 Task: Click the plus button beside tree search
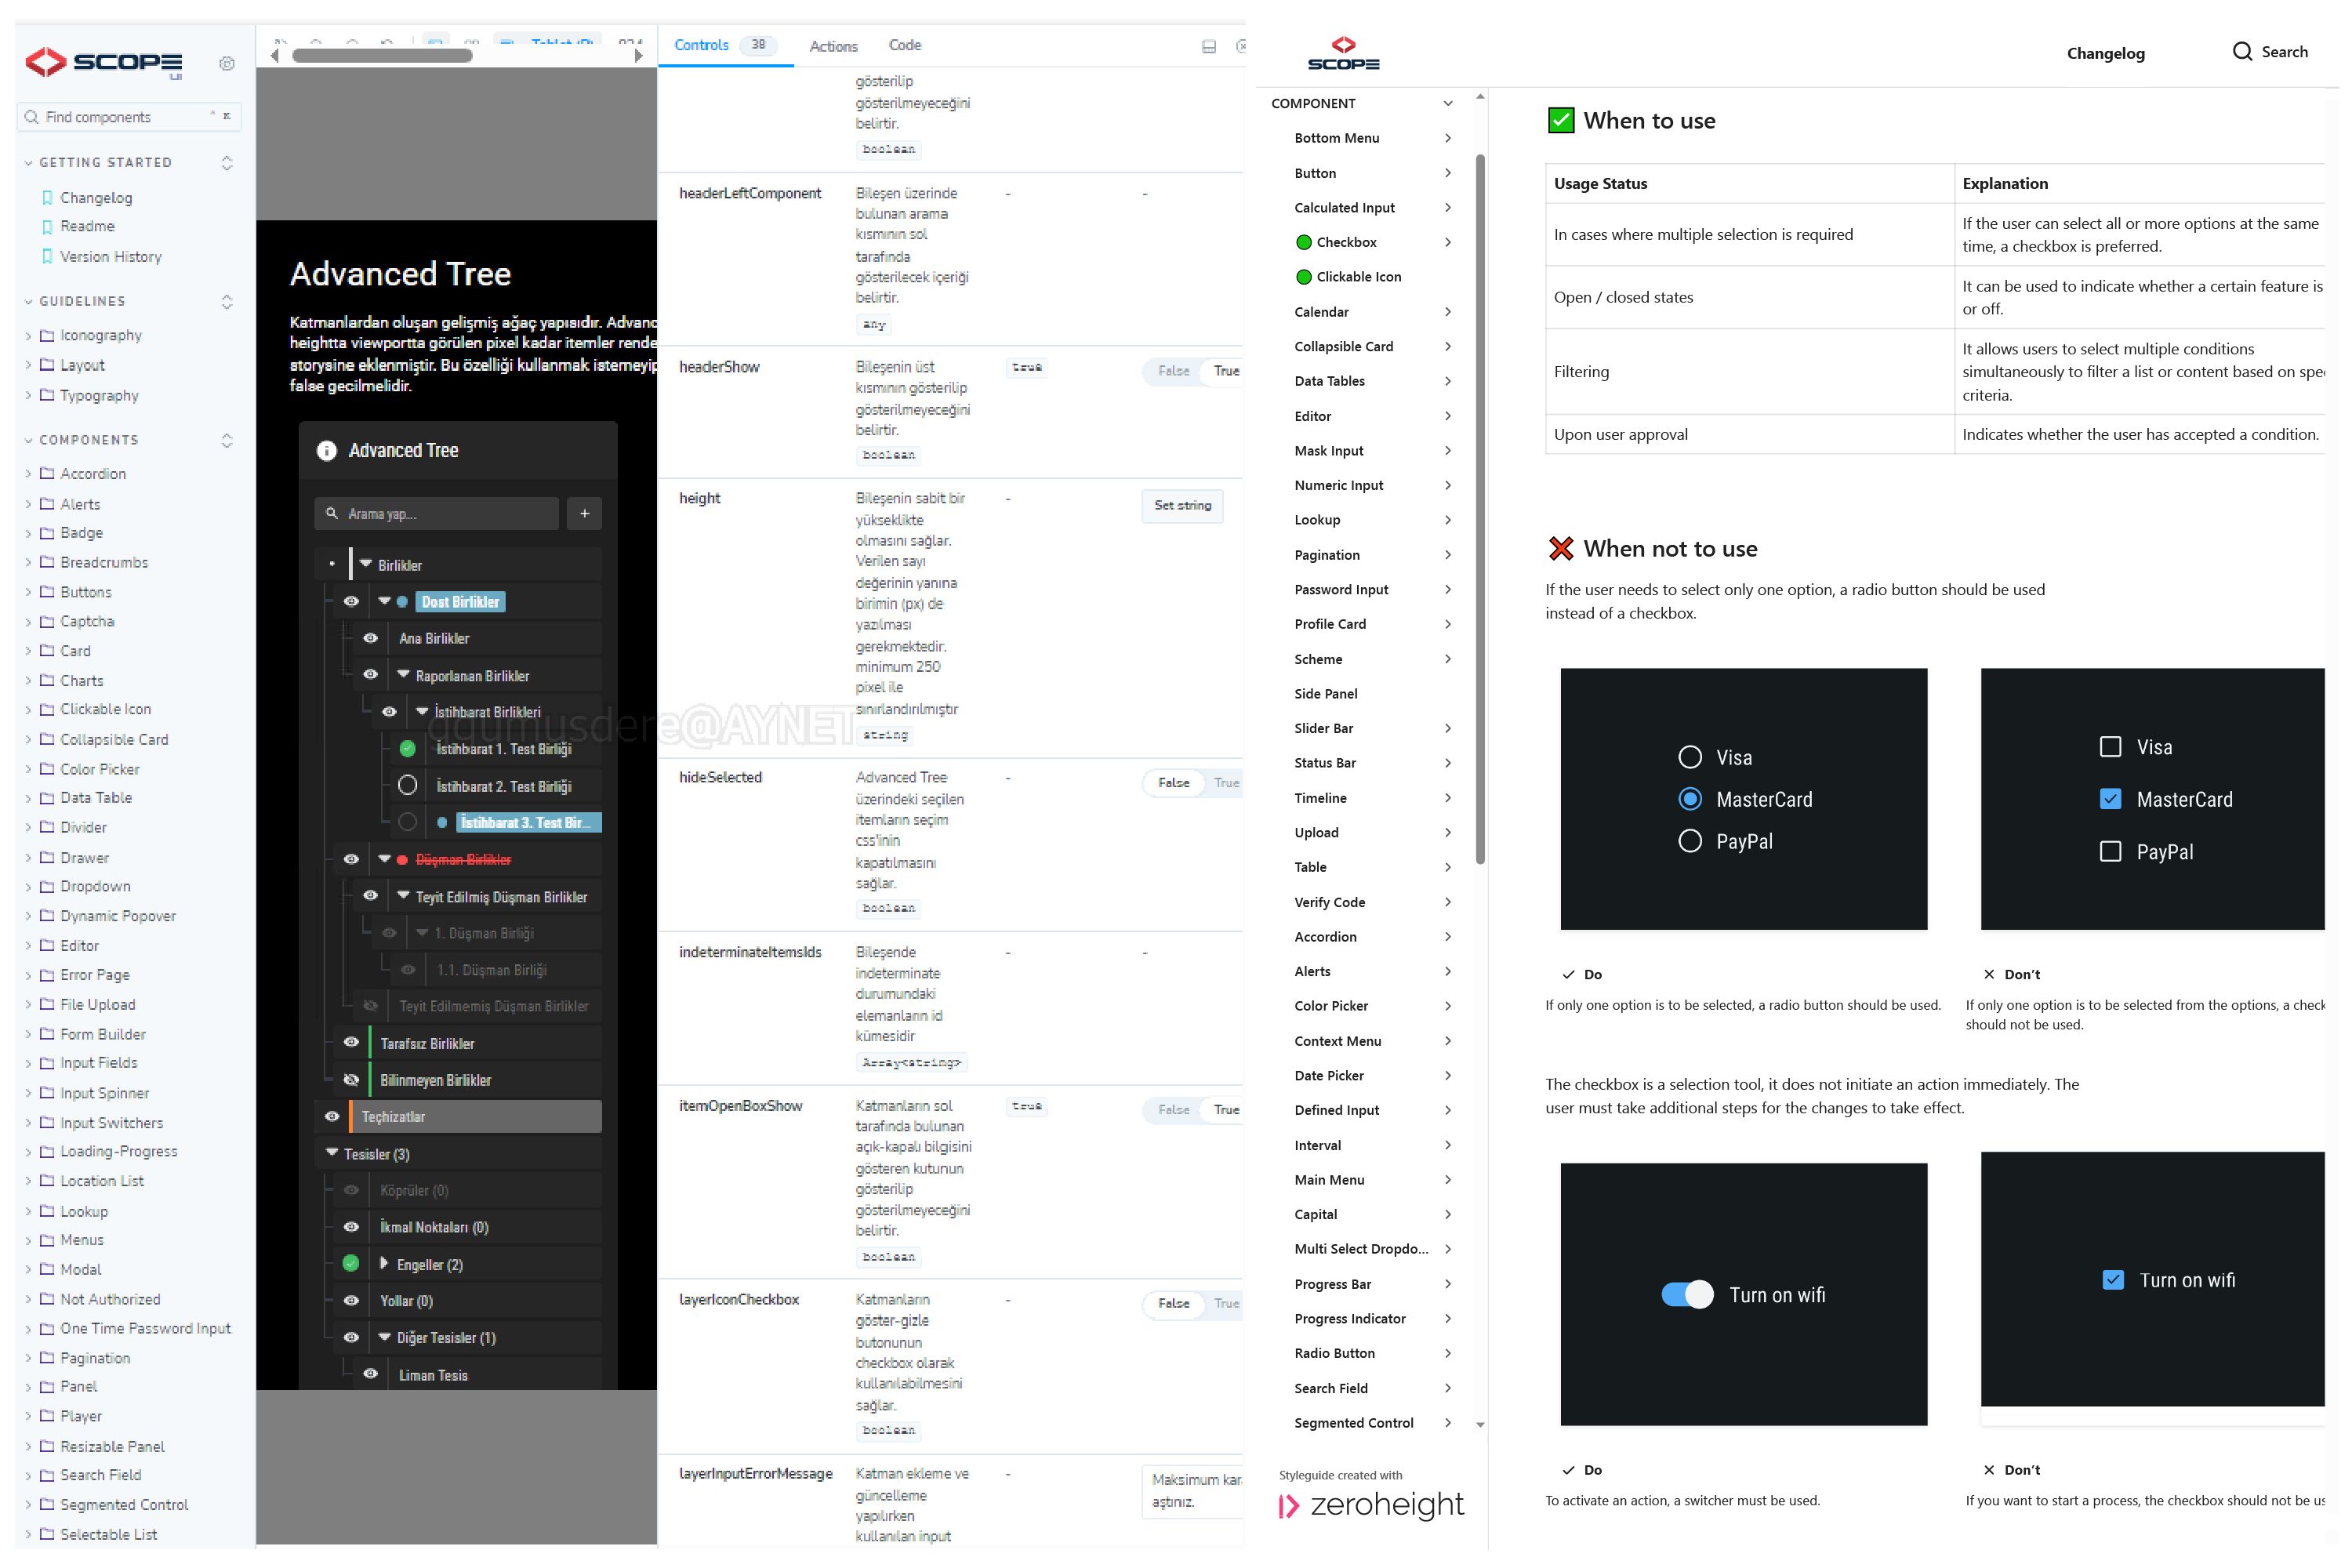click(584, 514)
